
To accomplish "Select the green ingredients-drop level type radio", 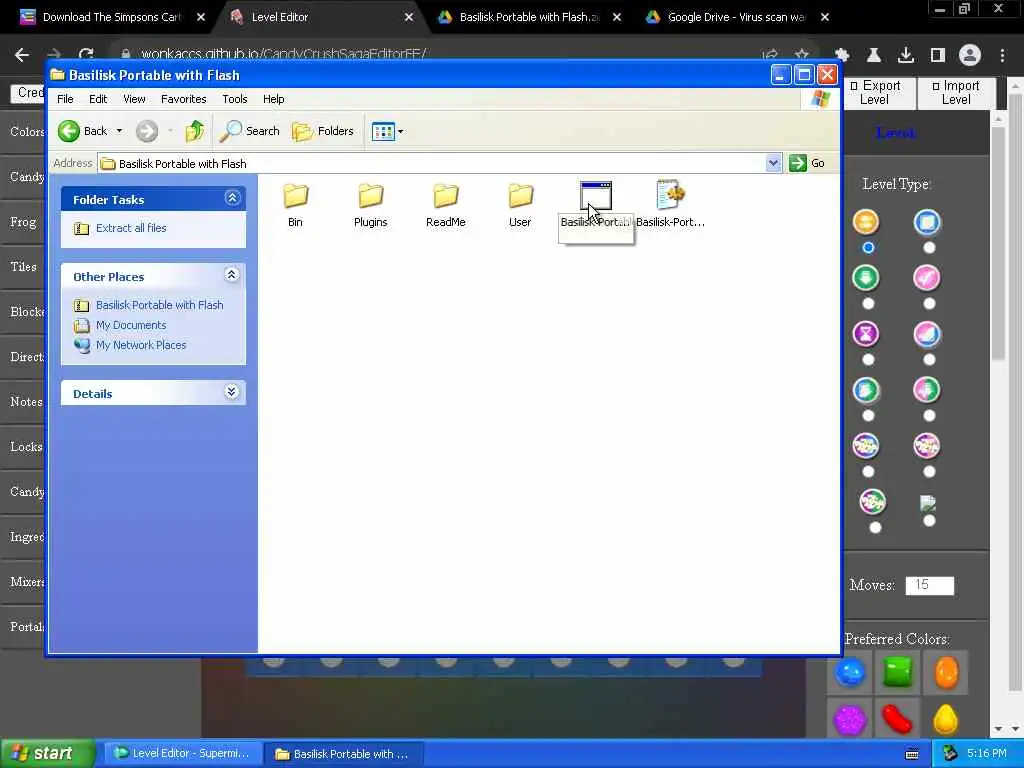I will (868, 304).
